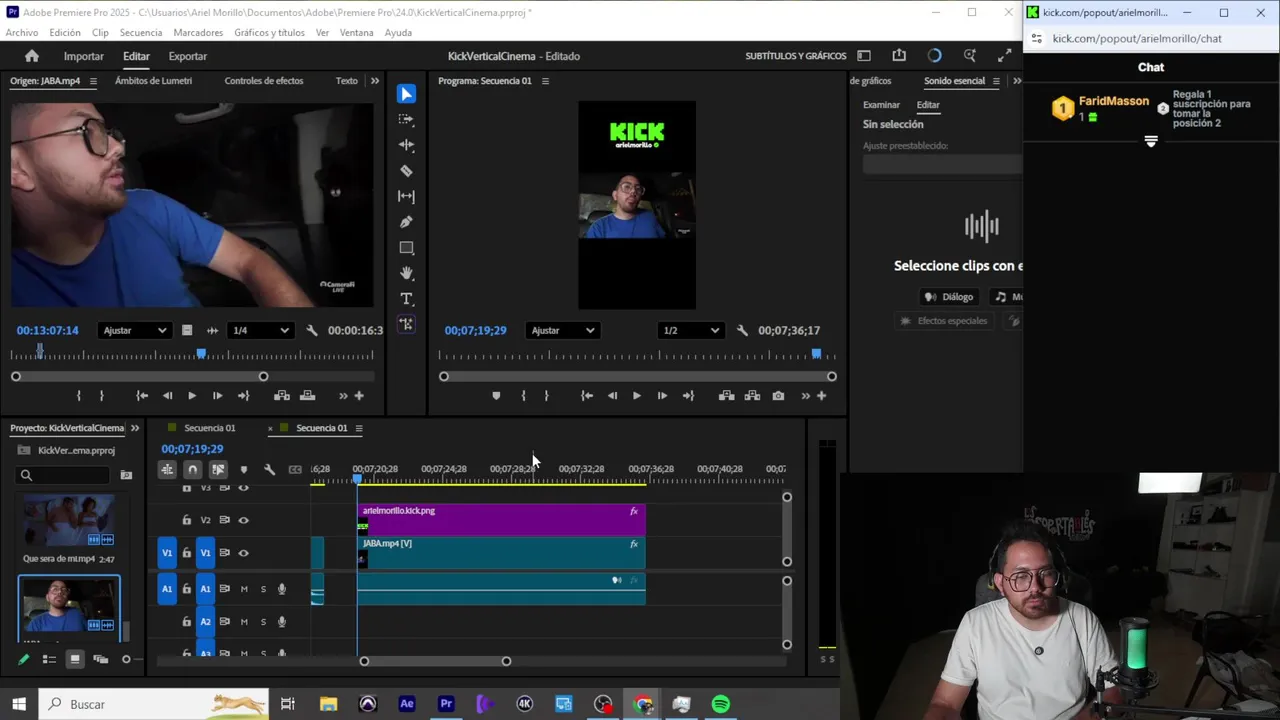Open project panel search filter bin icon
Screen dimensions: 1280x720
tap(126, 475)
